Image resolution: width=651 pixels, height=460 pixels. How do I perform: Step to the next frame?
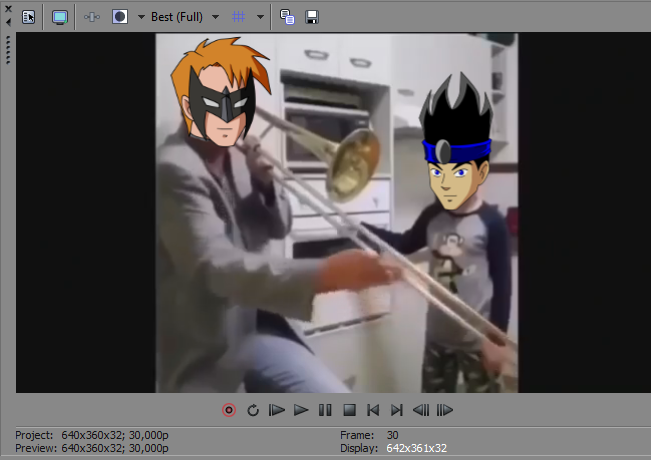pyautogui.click(x=445, y=410)
